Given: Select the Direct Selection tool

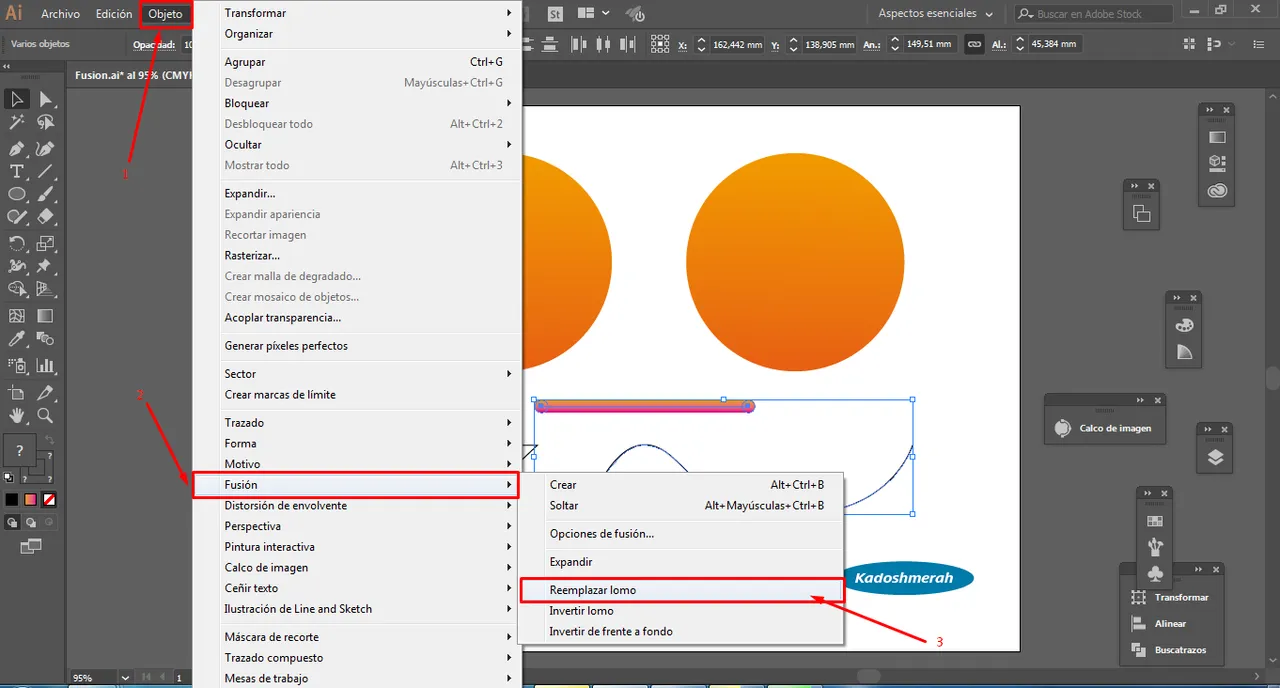Looking at the screenshot, I should click(46, 99).
